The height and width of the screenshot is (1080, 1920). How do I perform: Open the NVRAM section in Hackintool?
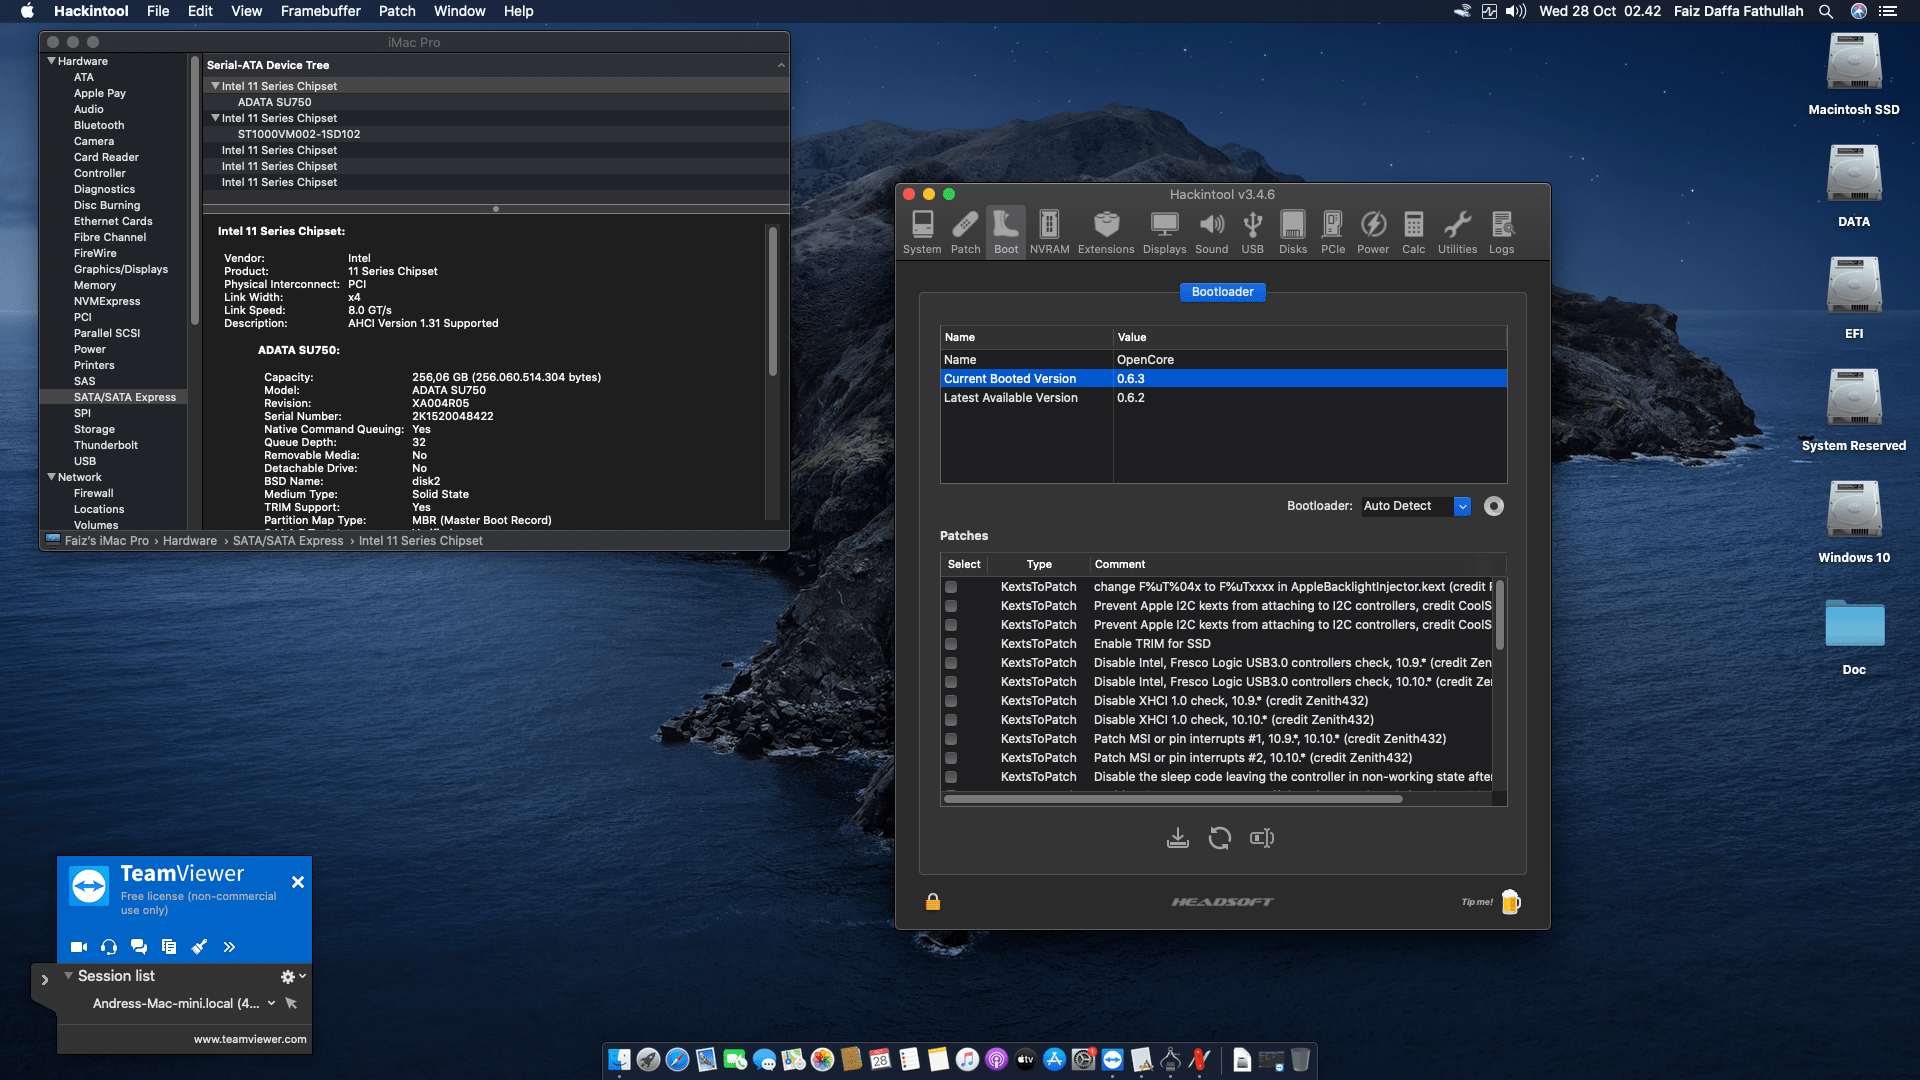point(1049,231)
